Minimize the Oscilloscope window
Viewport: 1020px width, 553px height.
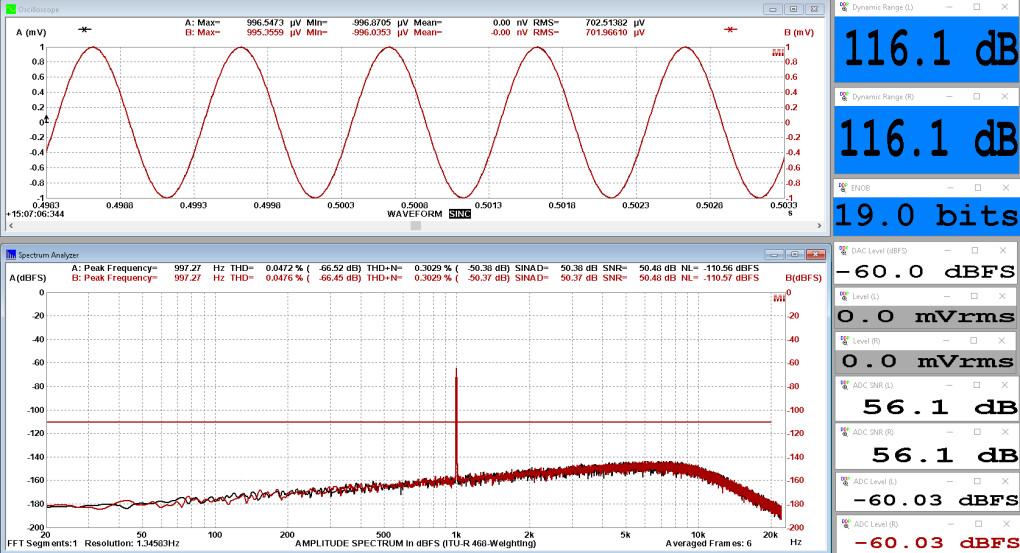[x=774, y=8]
